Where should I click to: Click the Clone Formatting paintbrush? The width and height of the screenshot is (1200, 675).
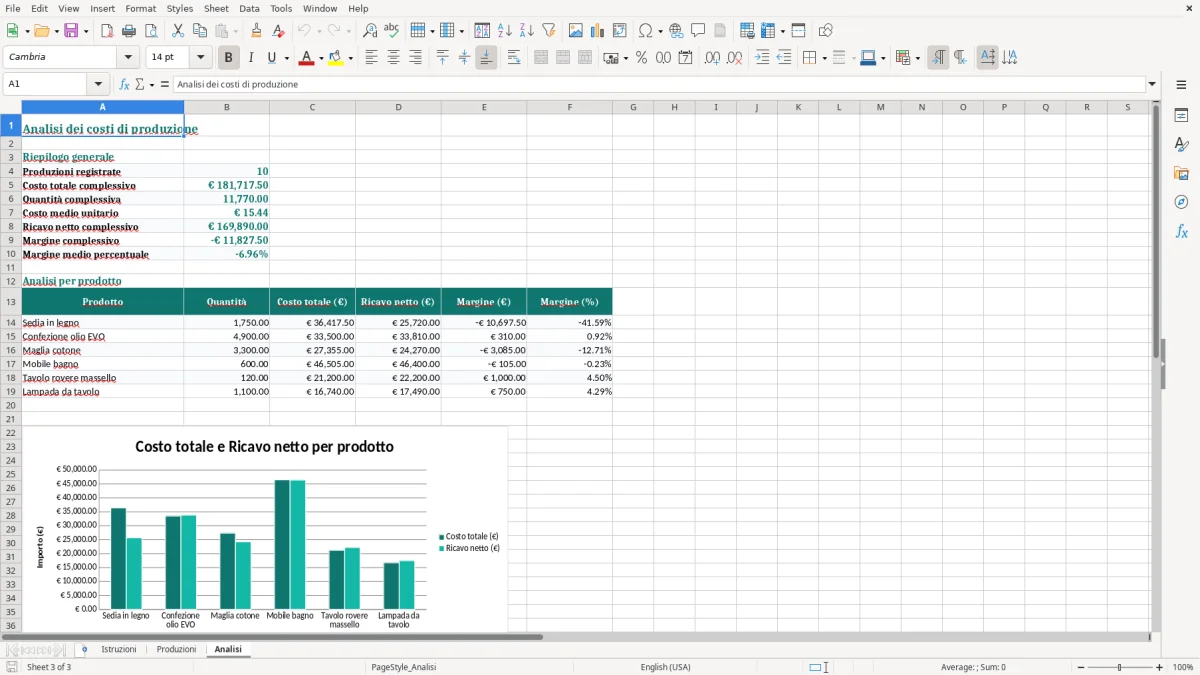click(257, 31)
